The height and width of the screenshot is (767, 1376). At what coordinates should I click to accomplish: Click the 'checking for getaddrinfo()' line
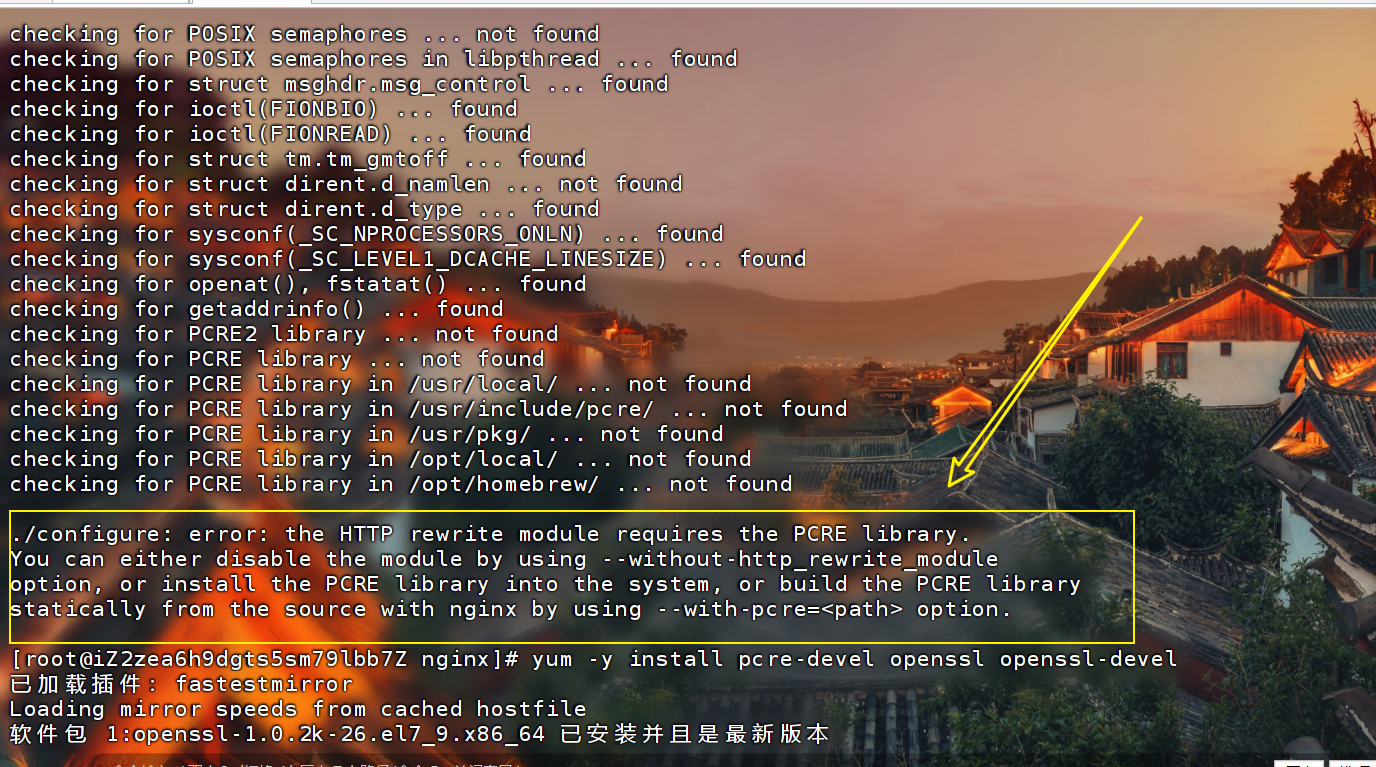coord(257,309)
